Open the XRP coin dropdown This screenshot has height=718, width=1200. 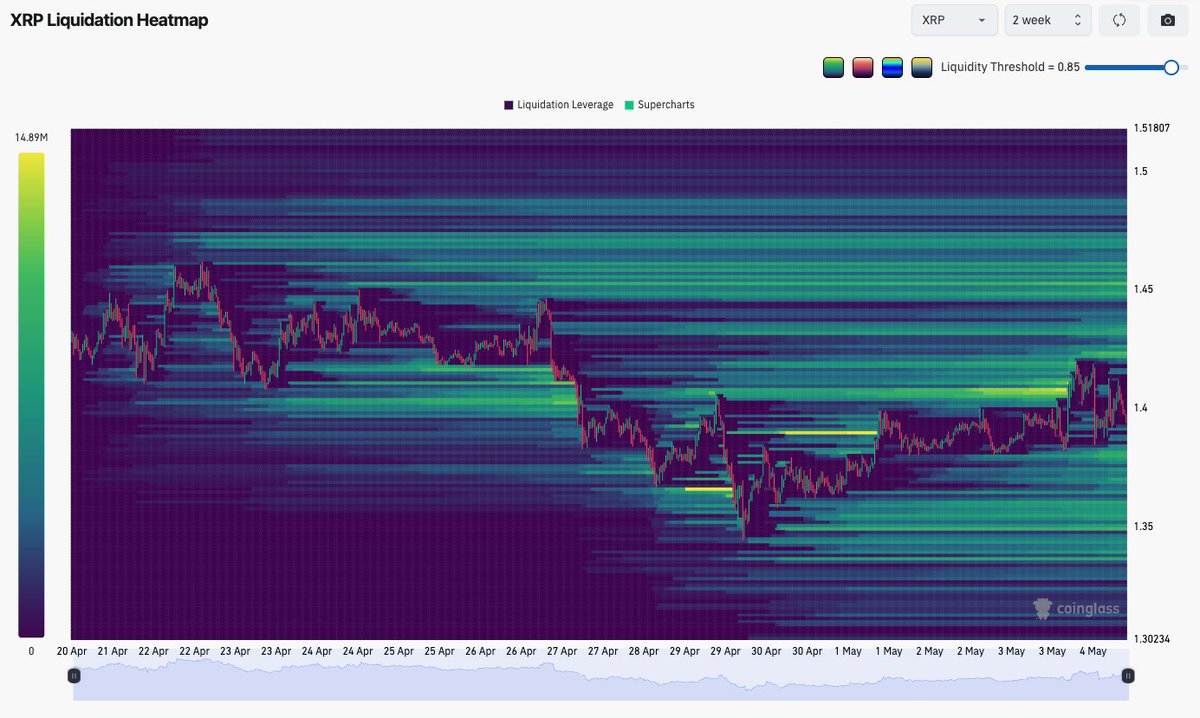[953, 20]
